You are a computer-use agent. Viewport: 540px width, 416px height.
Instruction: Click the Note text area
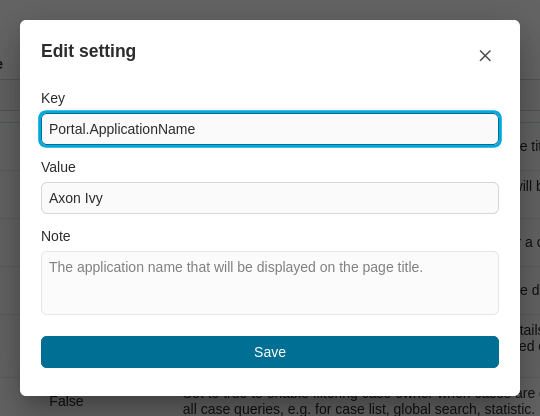tap(270, 283)
